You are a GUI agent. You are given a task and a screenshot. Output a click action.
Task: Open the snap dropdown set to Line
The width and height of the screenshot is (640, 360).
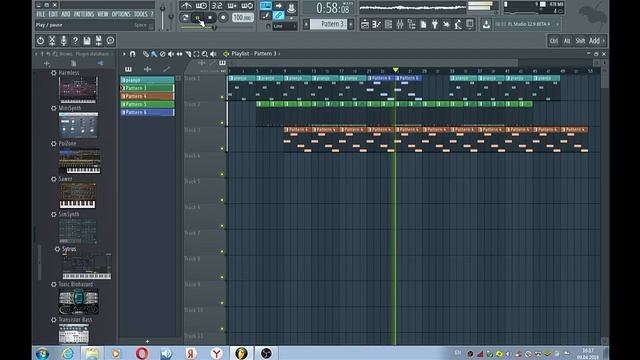coord(284,26)
